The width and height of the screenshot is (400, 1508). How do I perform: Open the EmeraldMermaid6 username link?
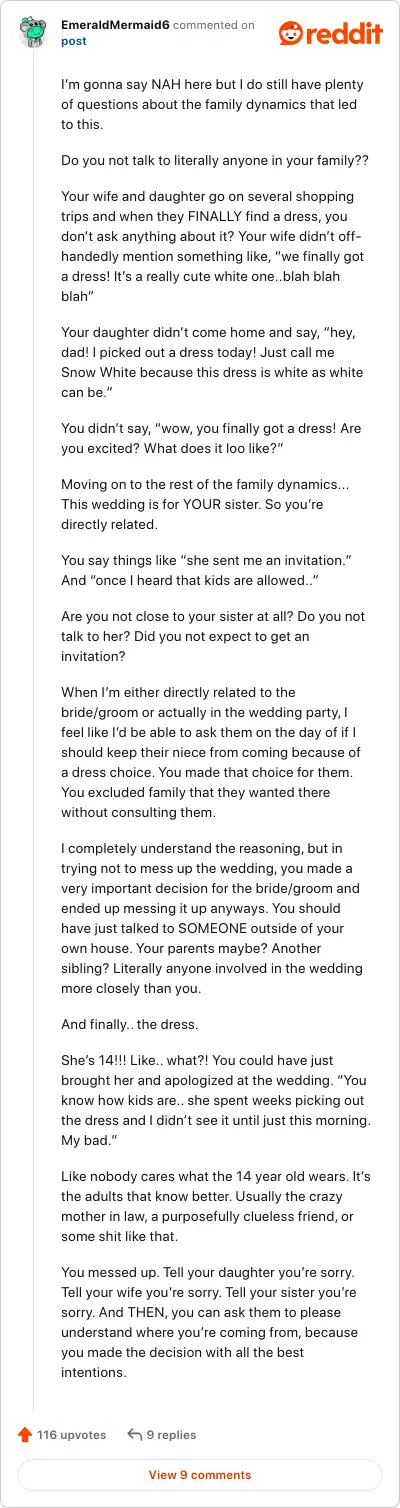[x=115, y=25]
